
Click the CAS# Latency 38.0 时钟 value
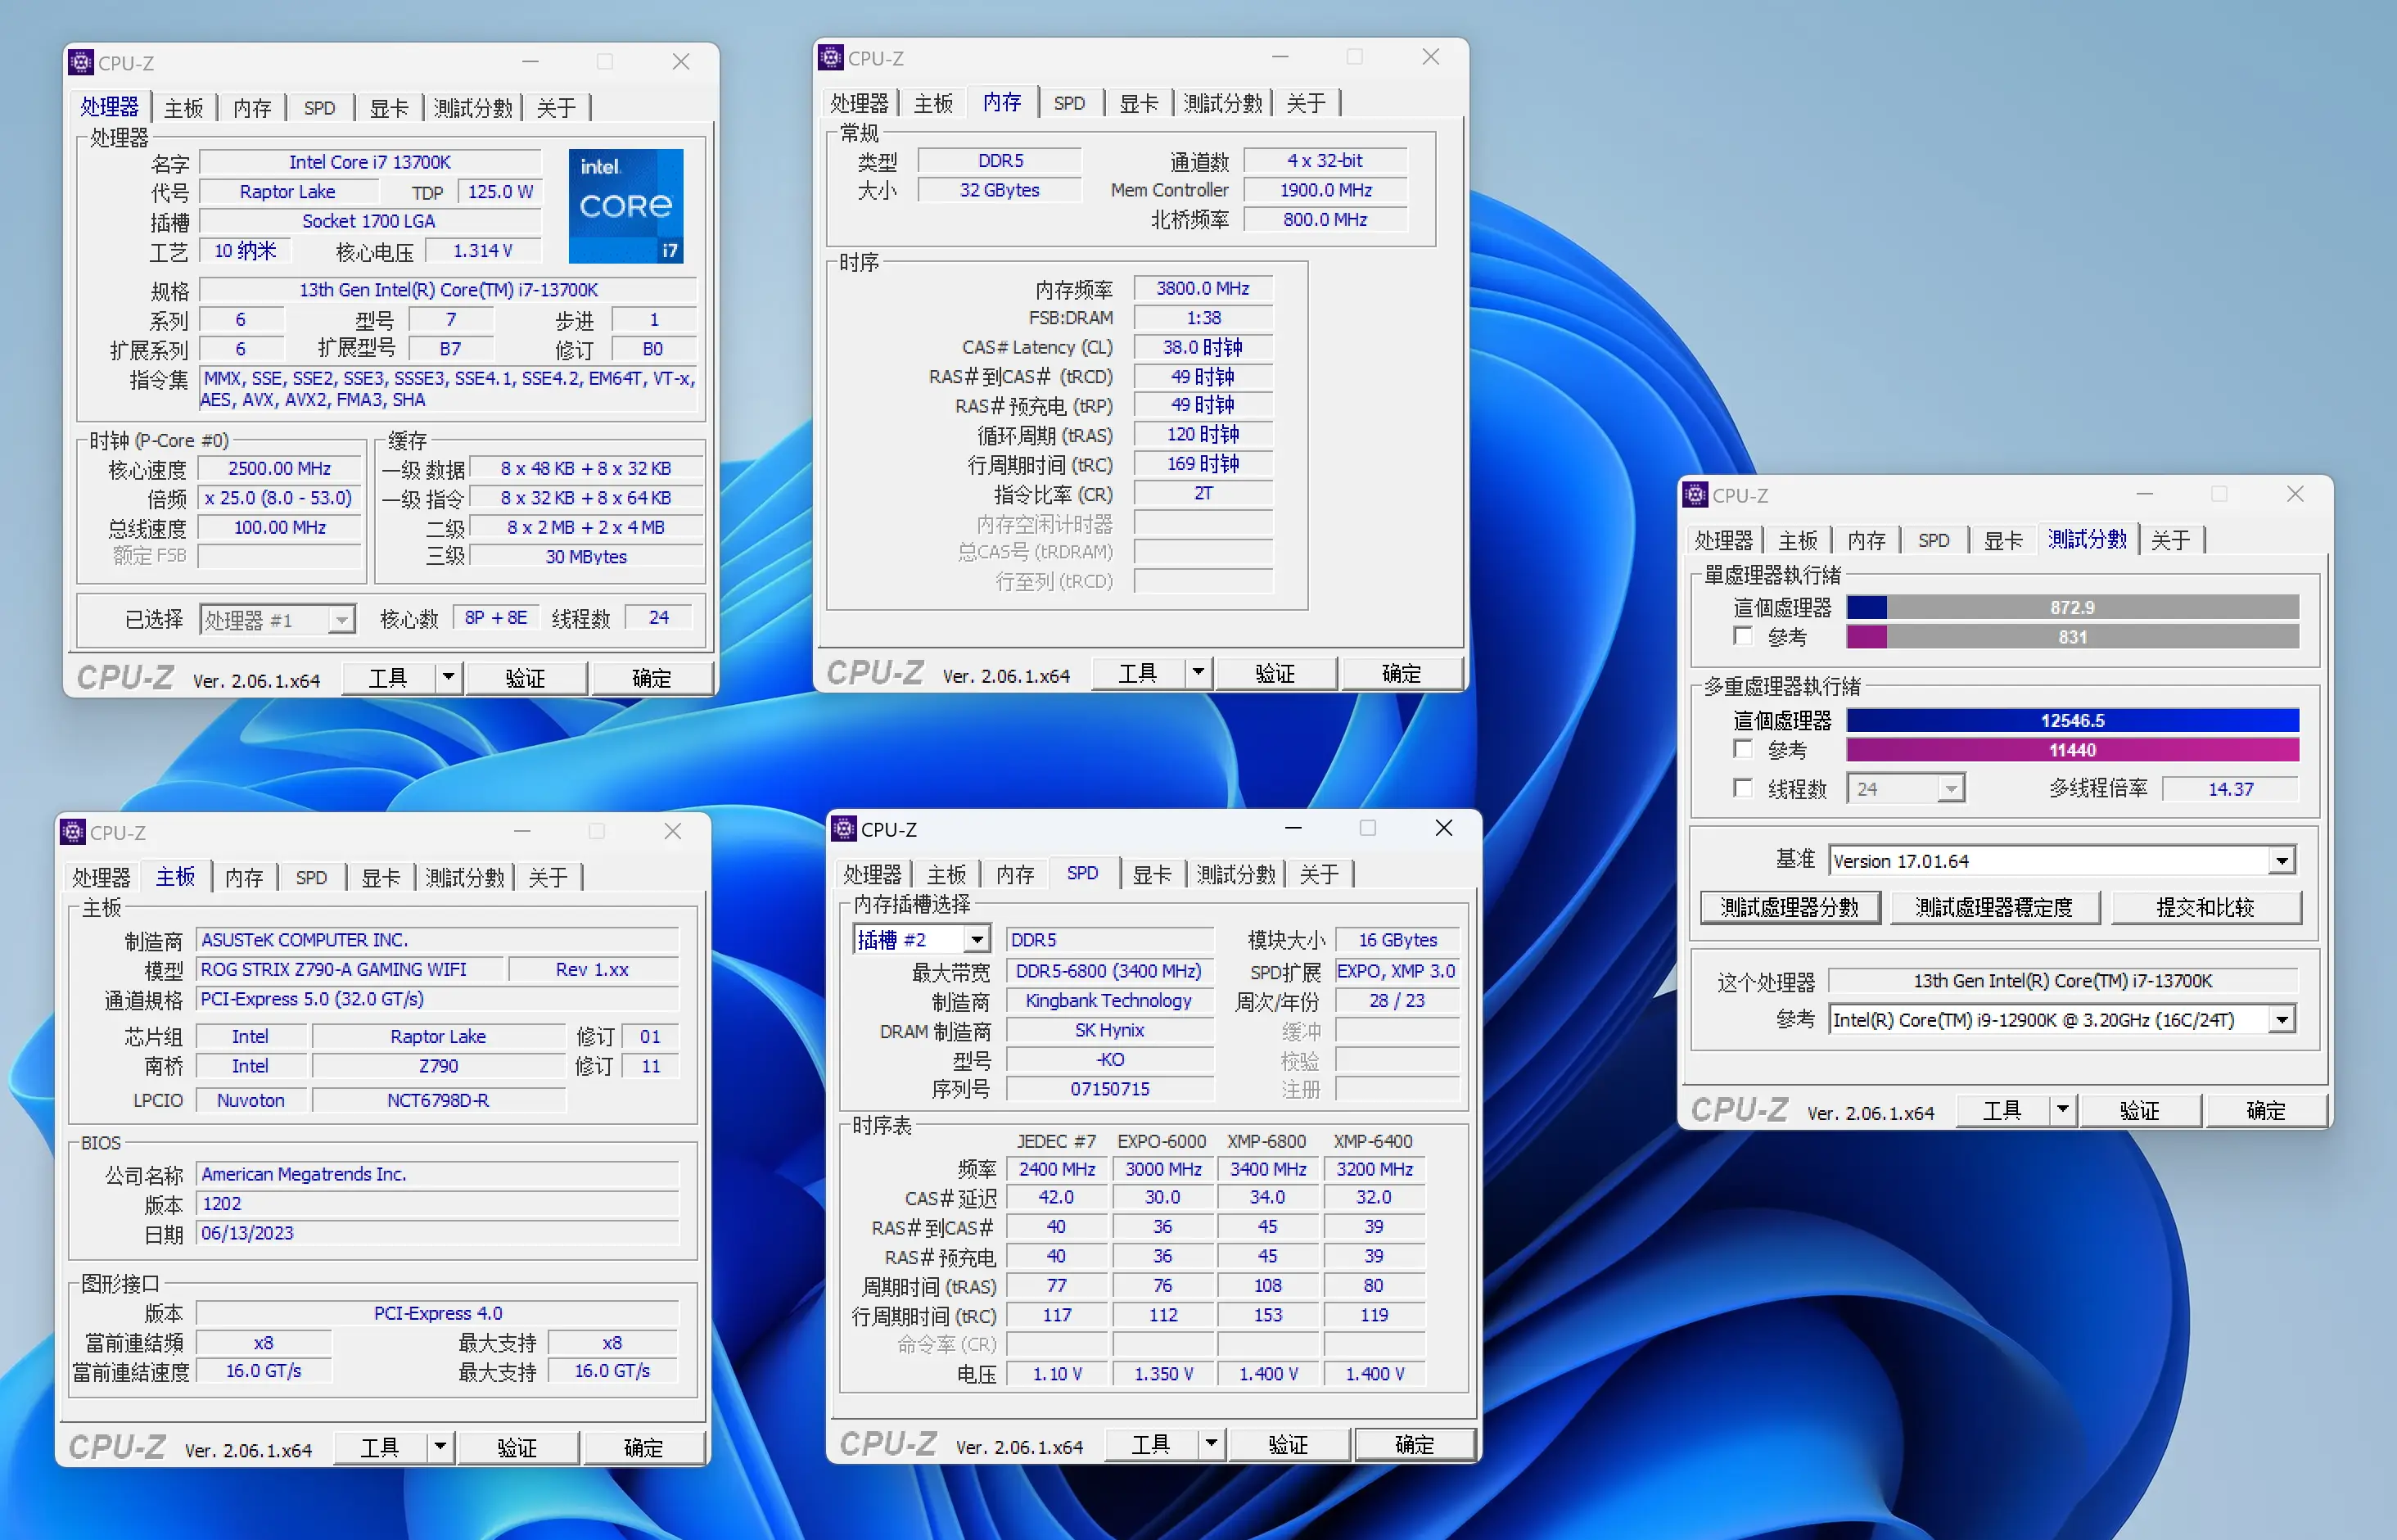(x=1203, y=347)
